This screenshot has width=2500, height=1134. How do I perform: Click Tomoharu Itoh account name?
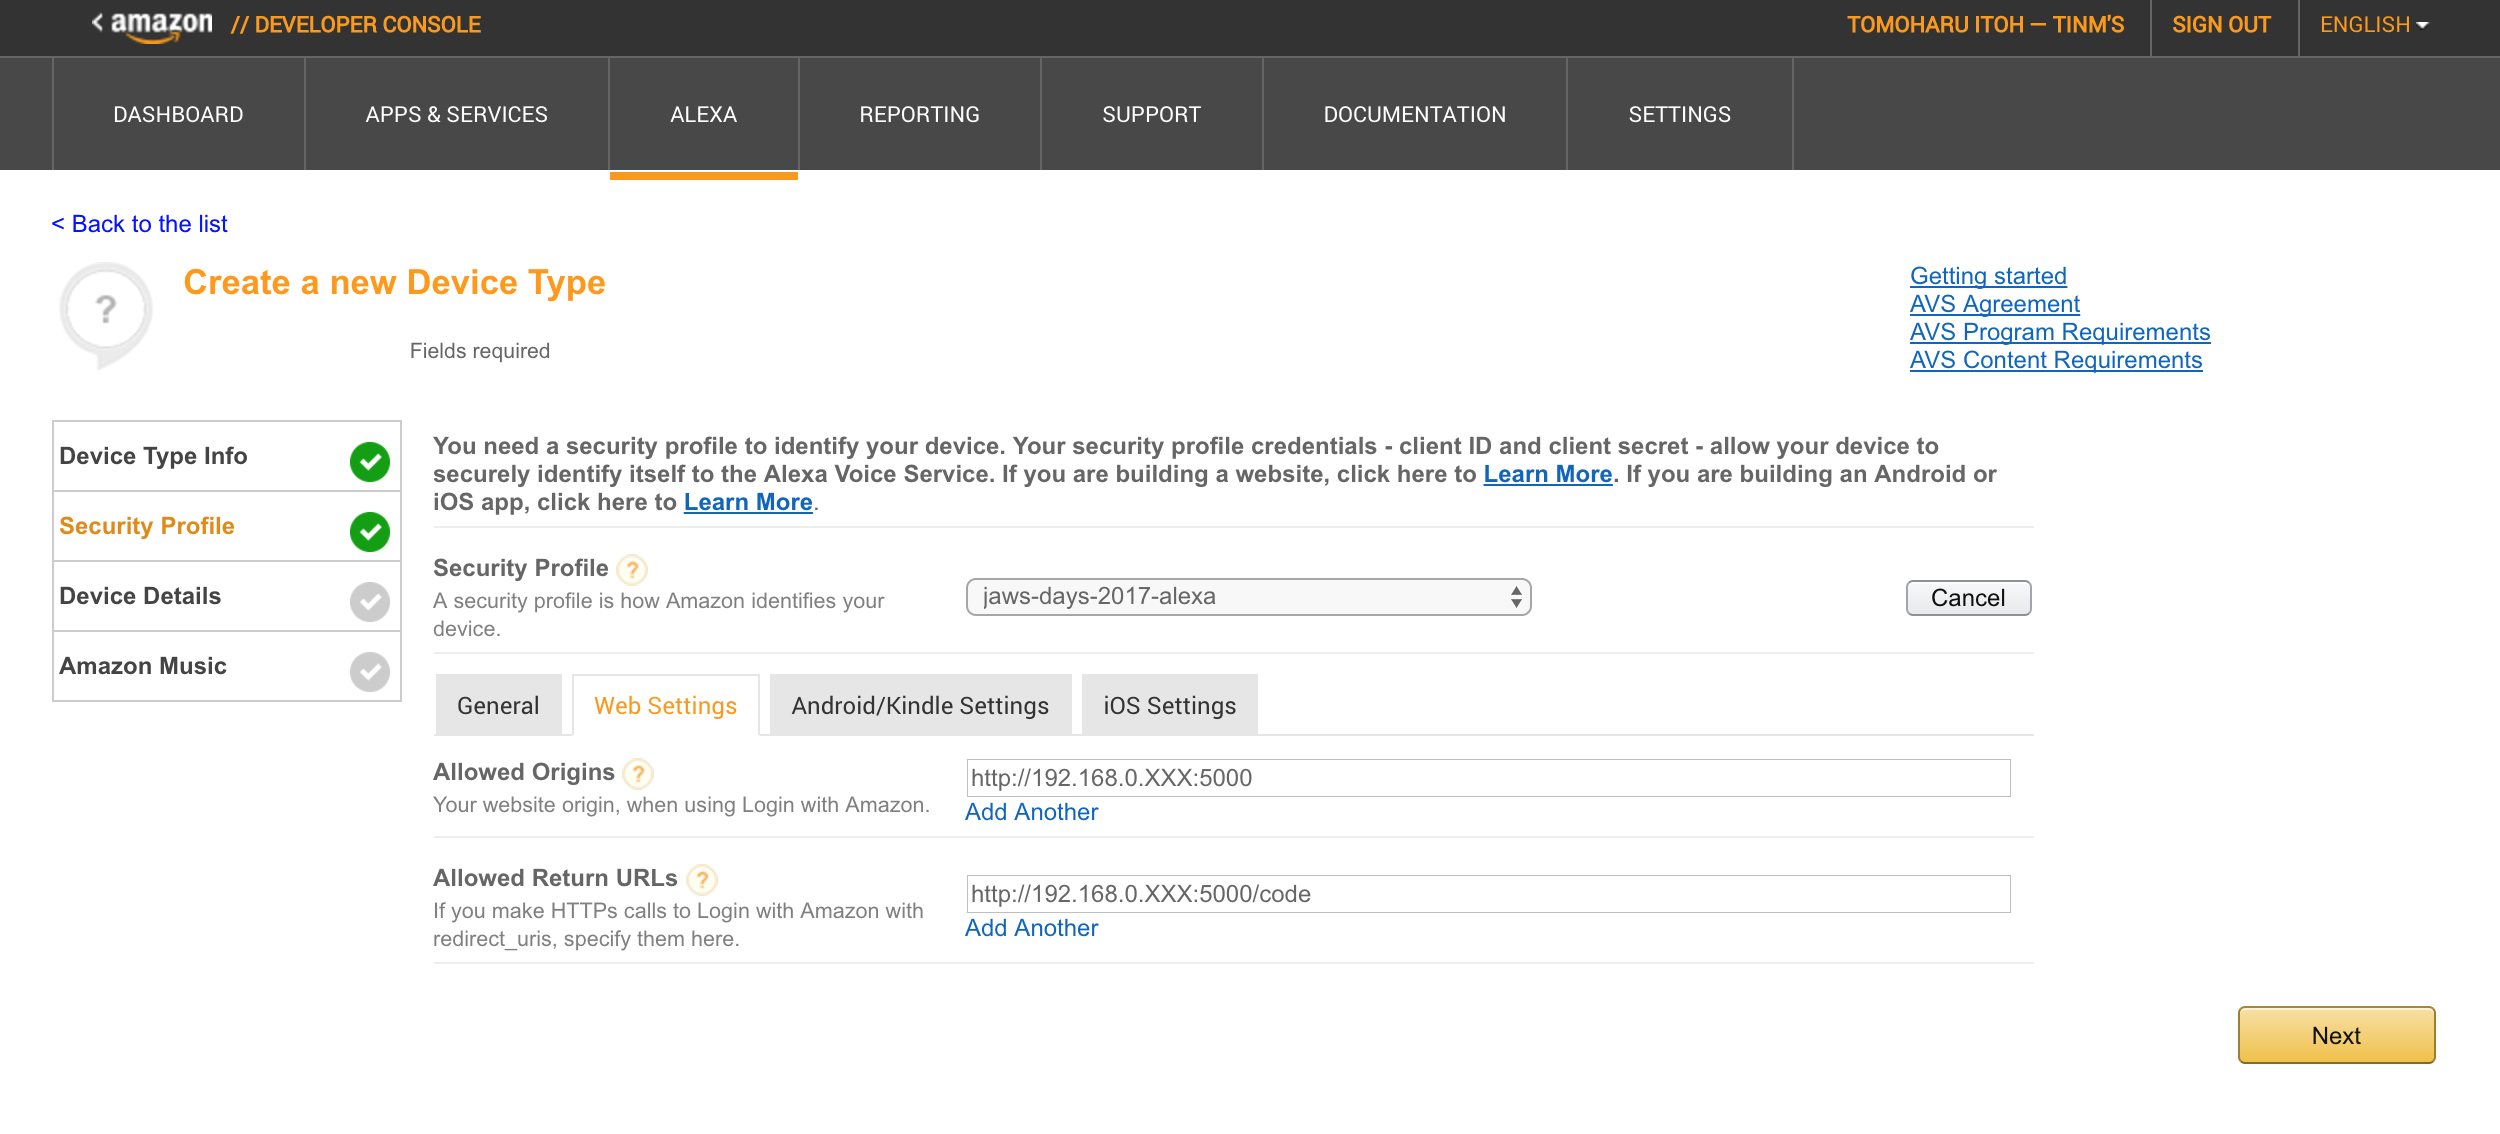[1985, 25]
